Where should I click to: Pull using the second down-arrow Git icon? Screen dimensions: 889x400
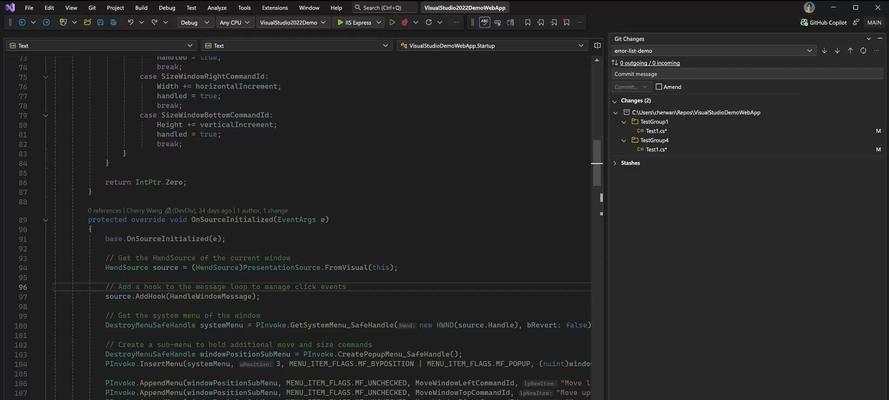(837, 50)
